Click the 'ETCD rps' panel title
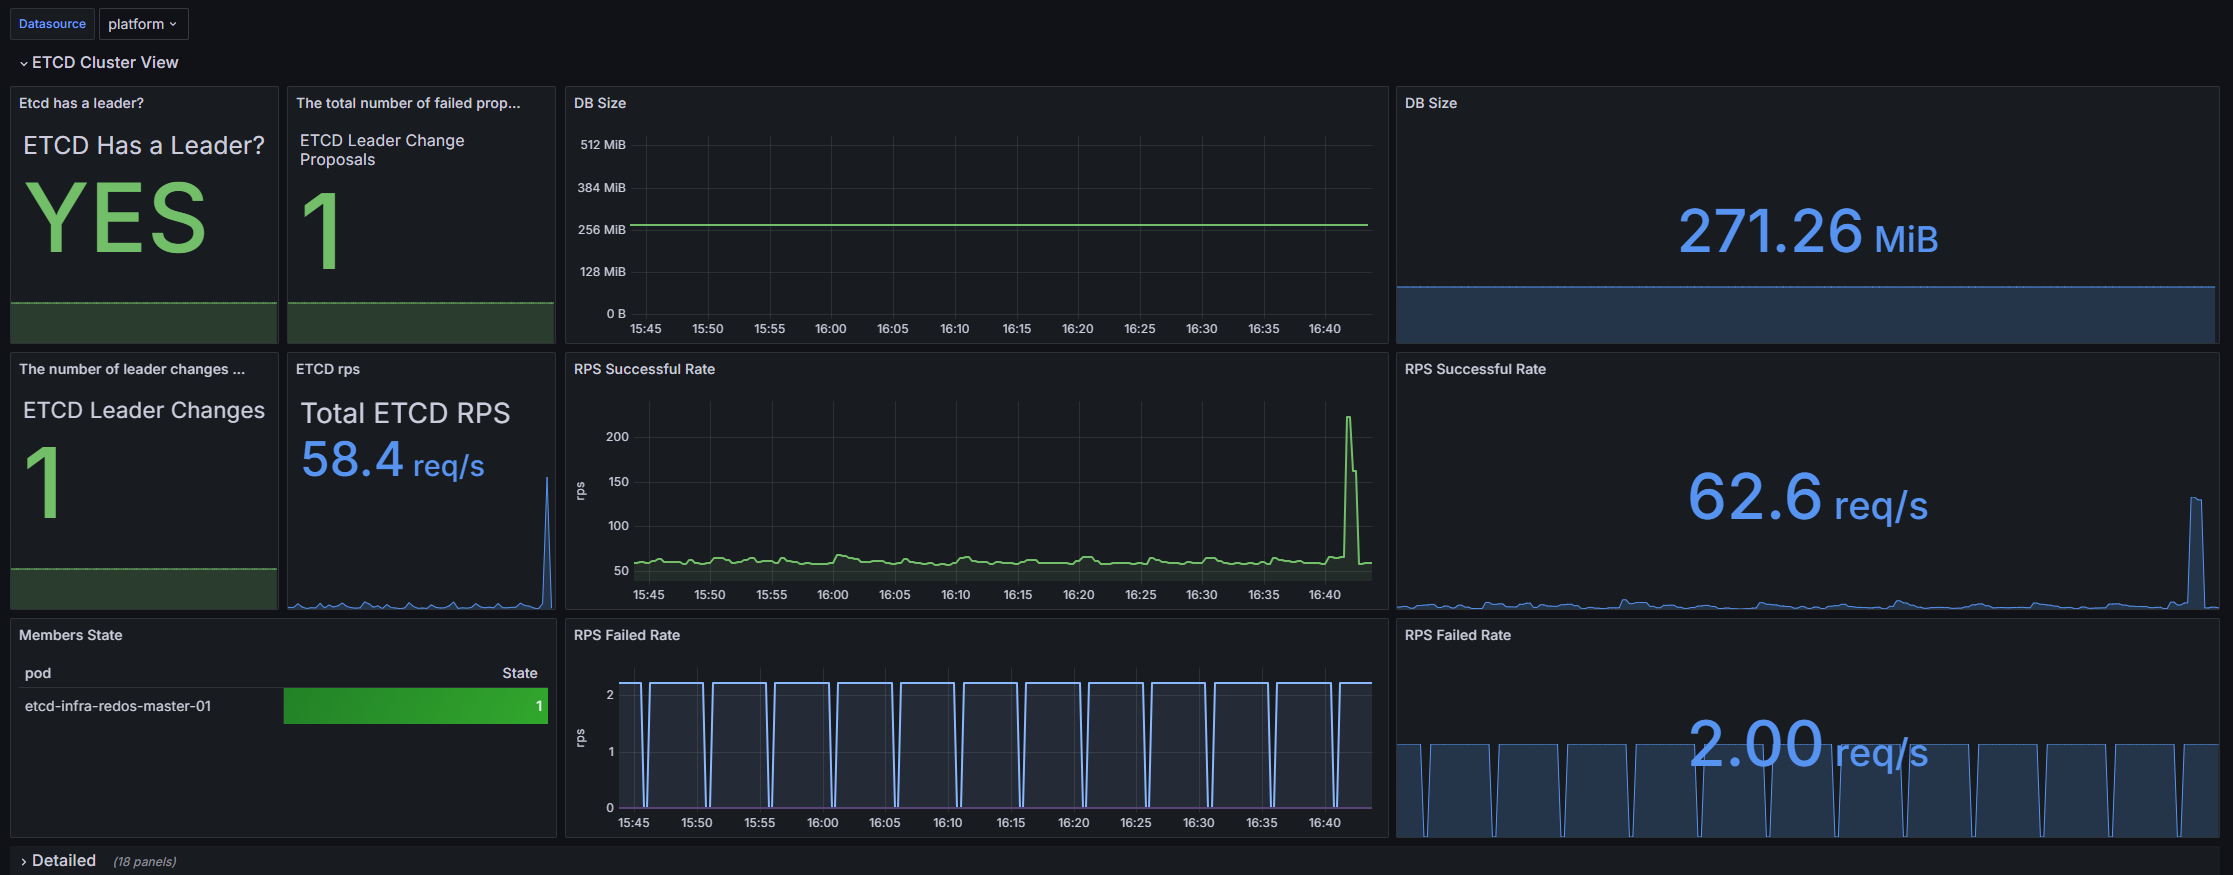The image size is (2233, 875). (x=327, y=369)
